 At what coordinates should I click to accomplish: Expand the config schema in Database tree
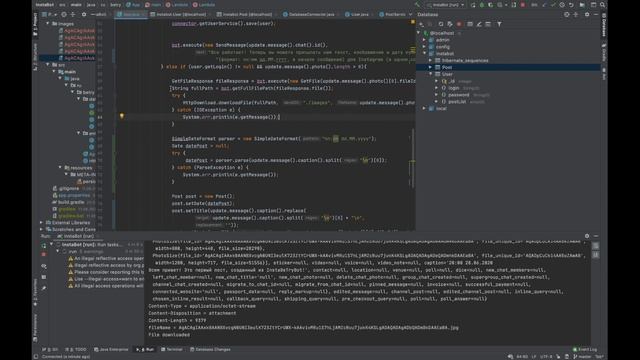coord(424,47)
